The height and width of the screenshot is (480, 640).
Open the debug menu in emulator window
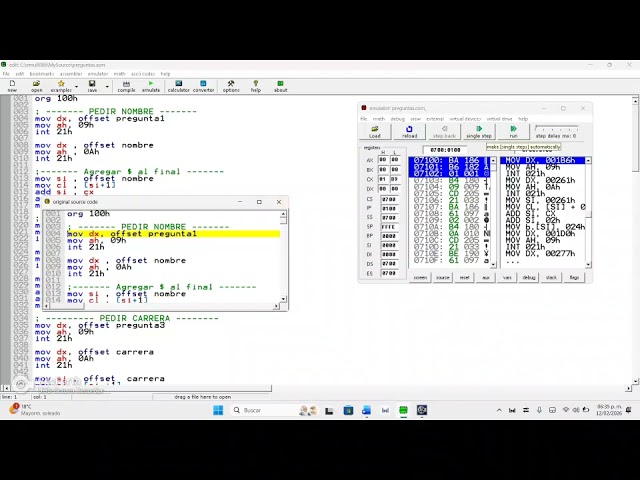(397, 119)
